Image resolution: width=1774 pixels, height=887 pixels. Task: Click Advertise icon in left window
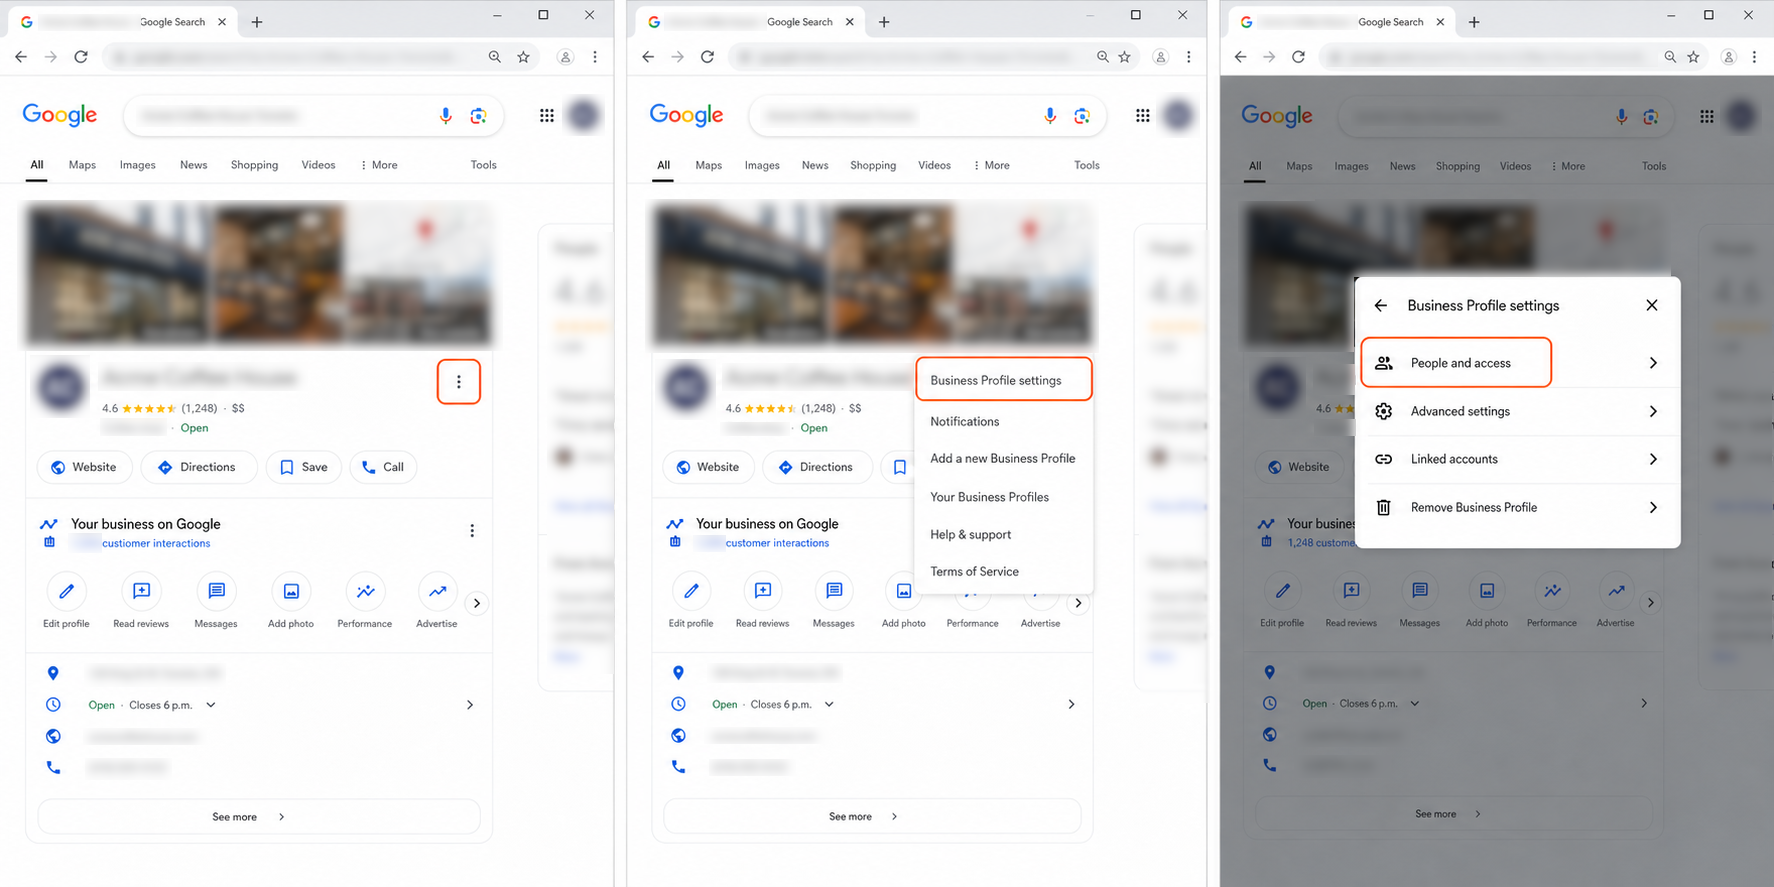click(x=437, y=591)
